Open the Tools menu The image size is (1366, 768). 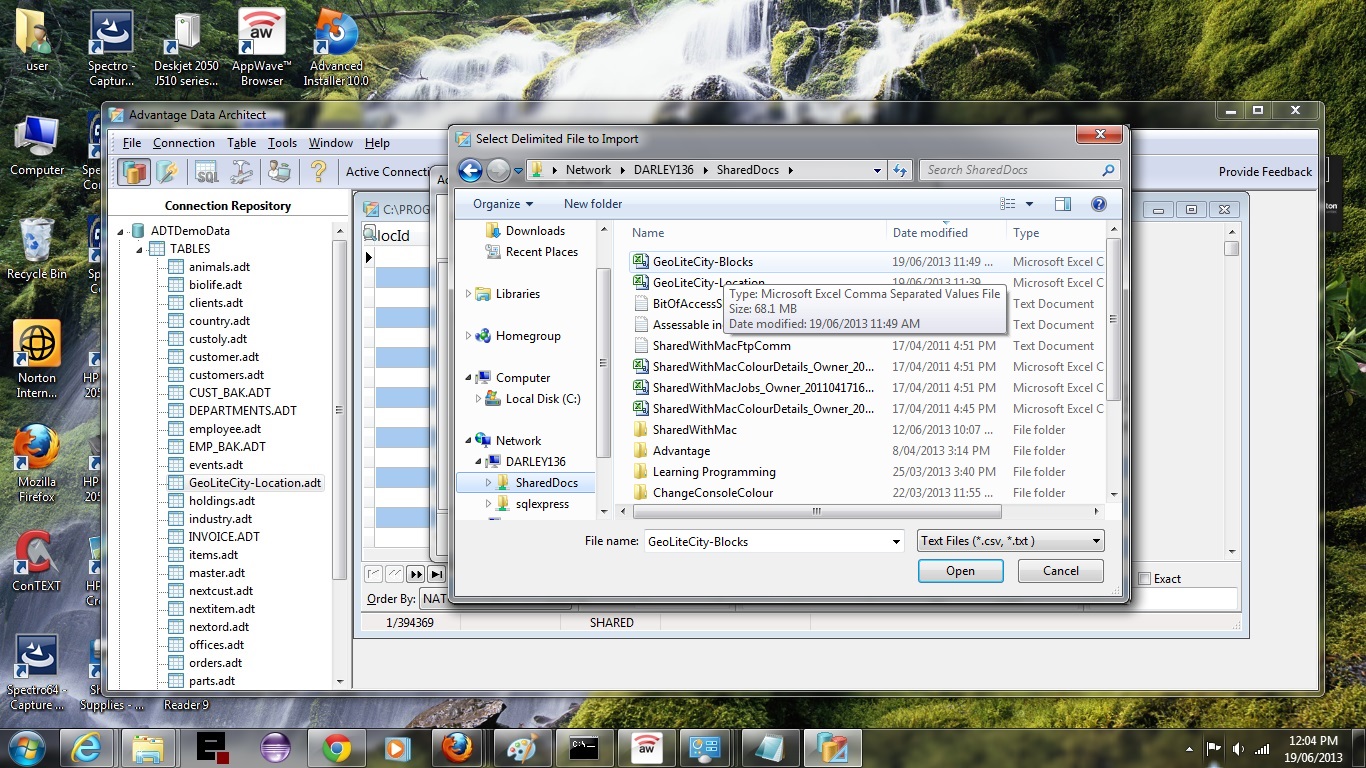pos(282,143)
